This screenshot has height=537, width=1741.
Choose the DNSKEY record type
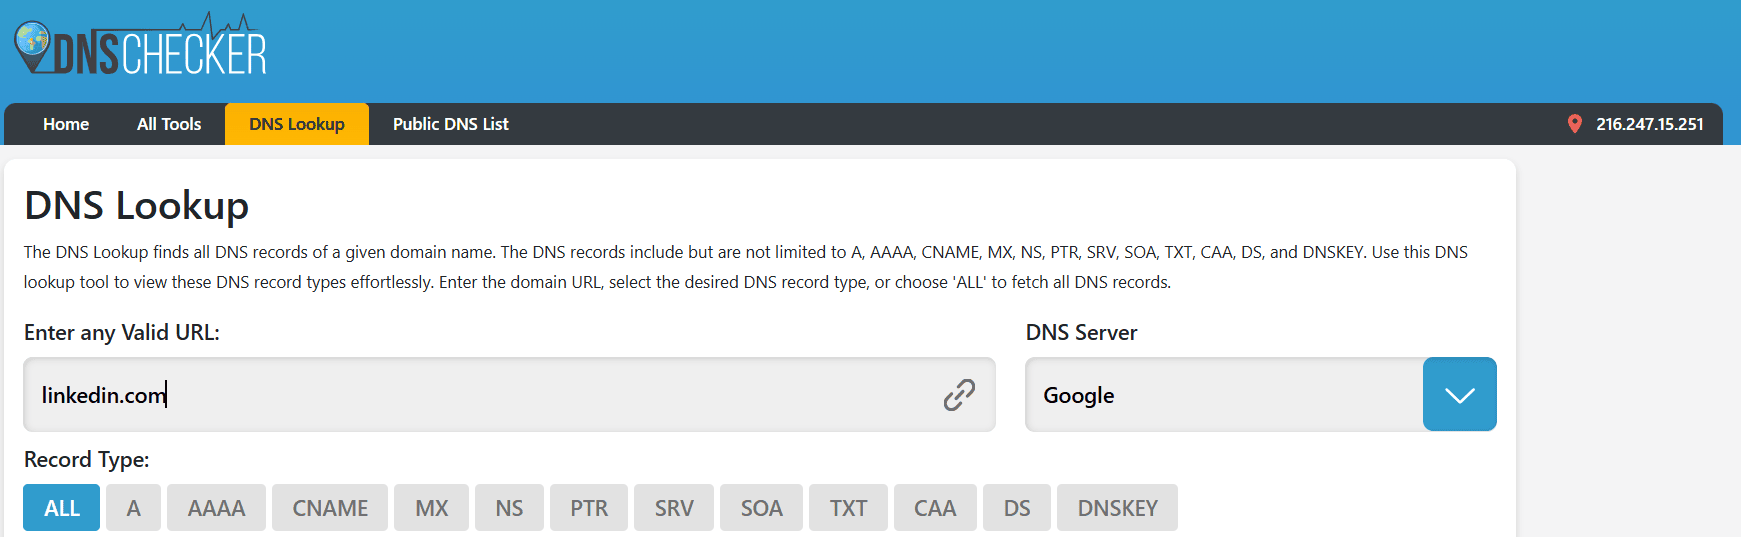coord(1117,508)
